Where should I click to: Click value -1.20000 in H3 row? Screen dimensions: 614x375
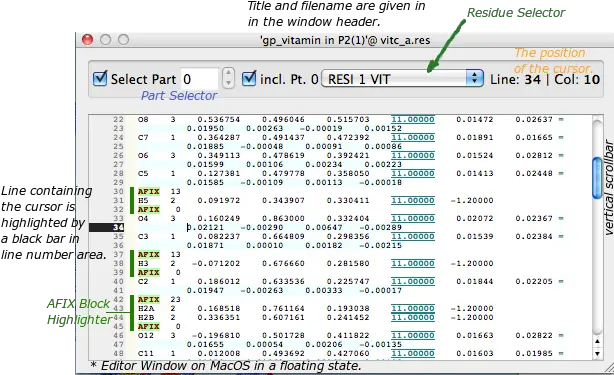coord(472,263)
